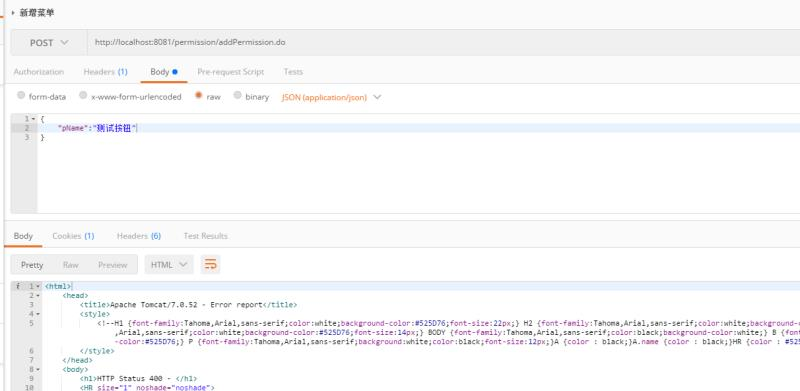
Task: Click the request URL input field
Action: click(443, 43)
